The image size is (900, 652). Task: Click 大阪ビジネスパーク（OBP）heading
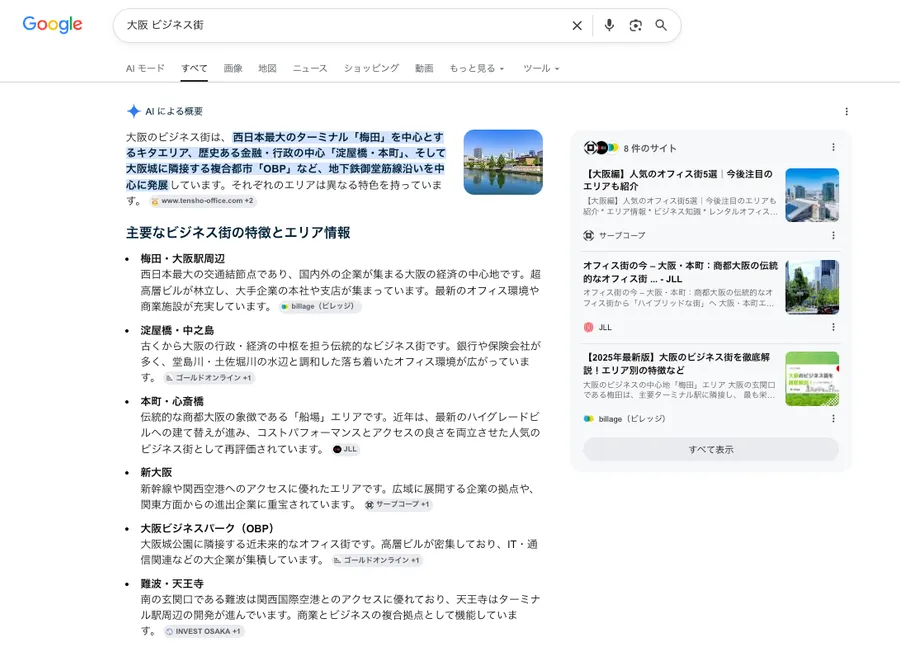[x=209, y=528]
